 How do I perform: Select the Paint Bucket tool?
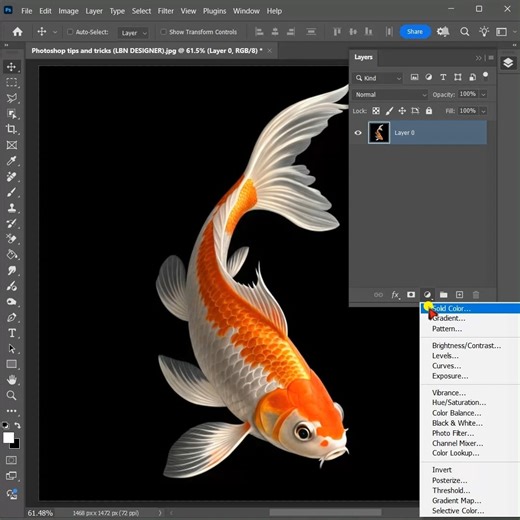tap(12, 255)
